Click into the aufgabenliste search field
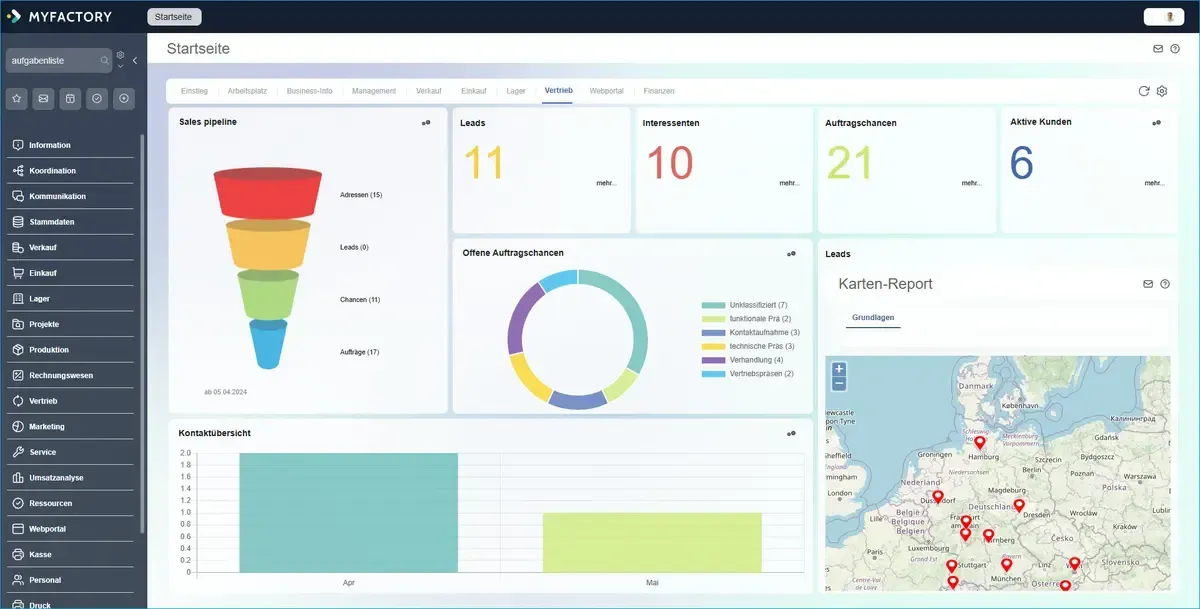 point(52,61)
